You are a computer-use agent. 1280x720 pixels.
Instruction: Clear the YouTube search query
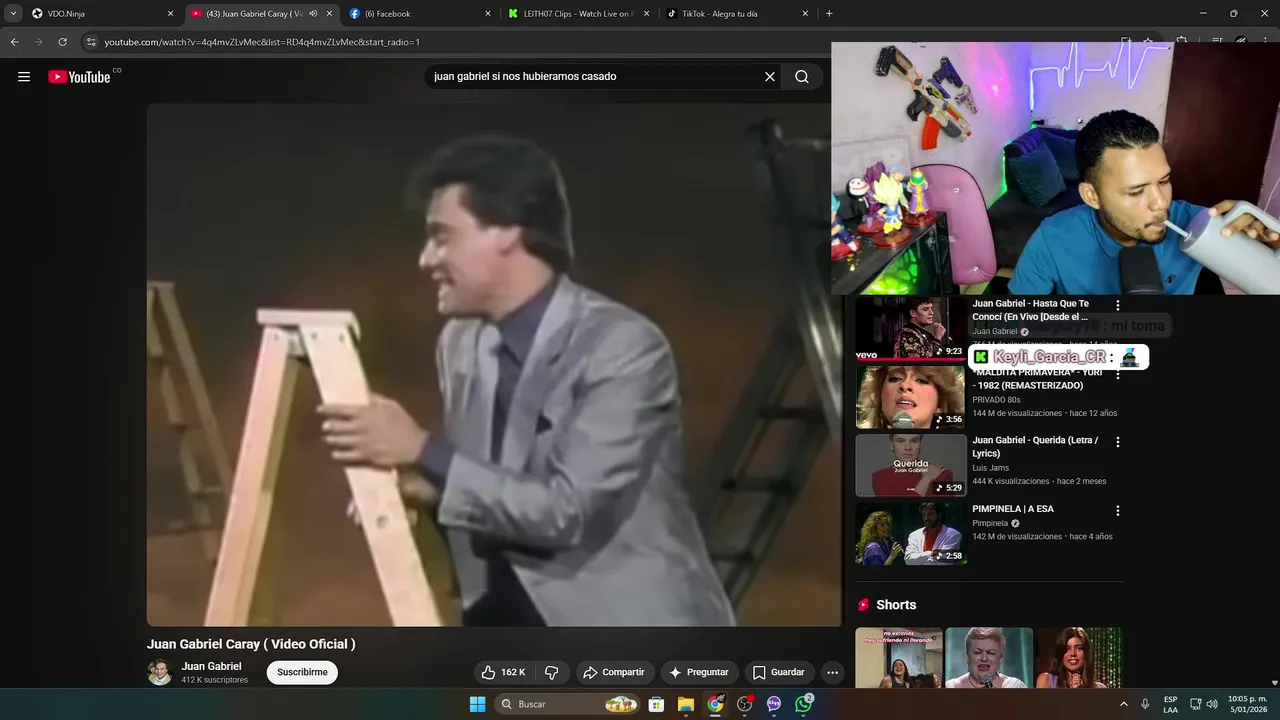770,77
